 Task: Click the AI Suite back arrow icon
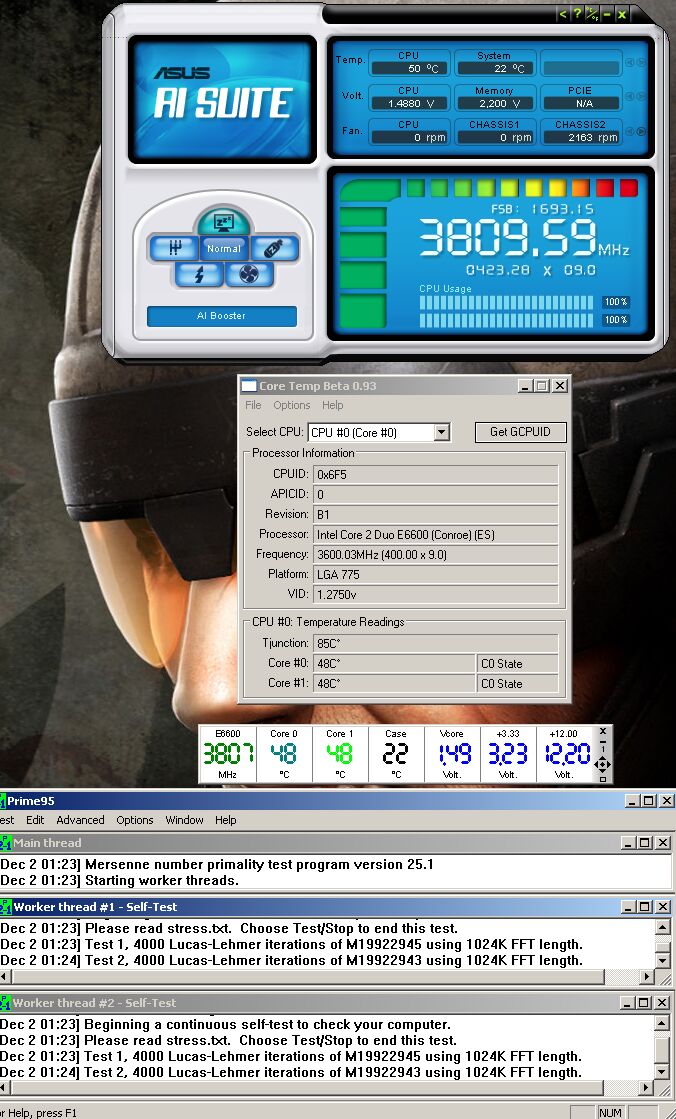tap(563, 14)
